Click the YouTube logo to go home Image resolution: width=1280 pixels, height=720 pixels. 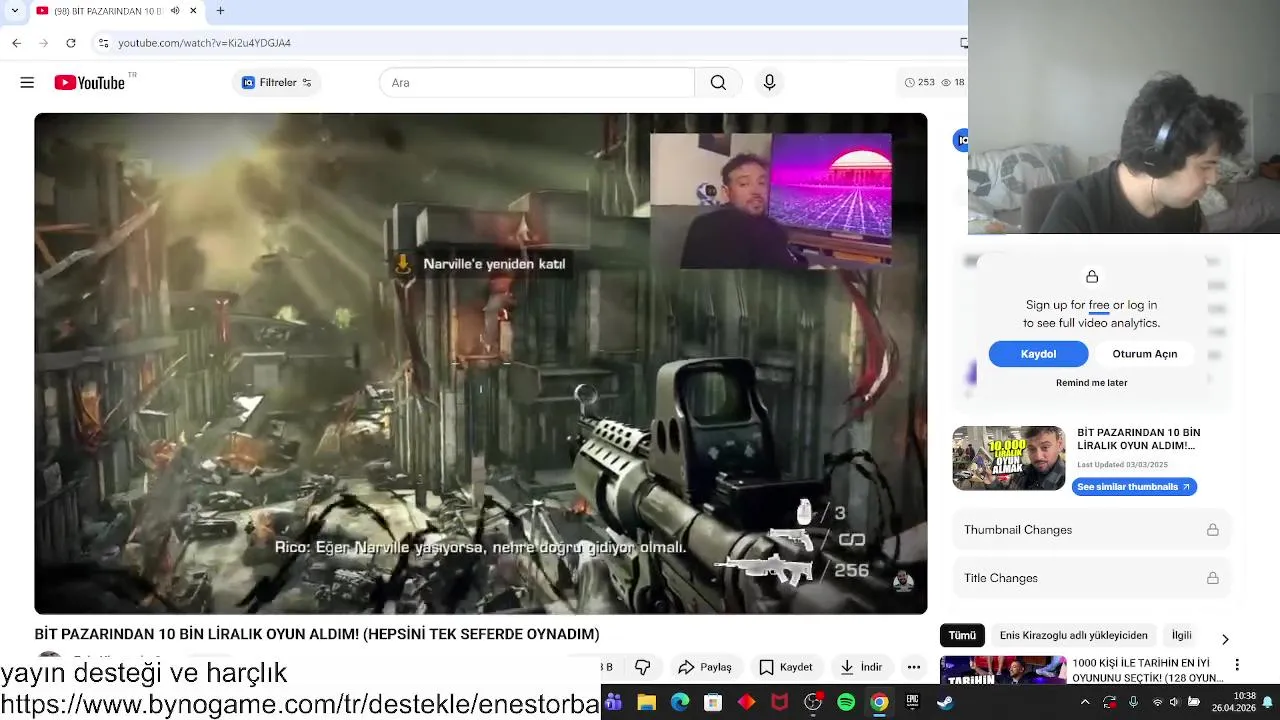point(89,83)
